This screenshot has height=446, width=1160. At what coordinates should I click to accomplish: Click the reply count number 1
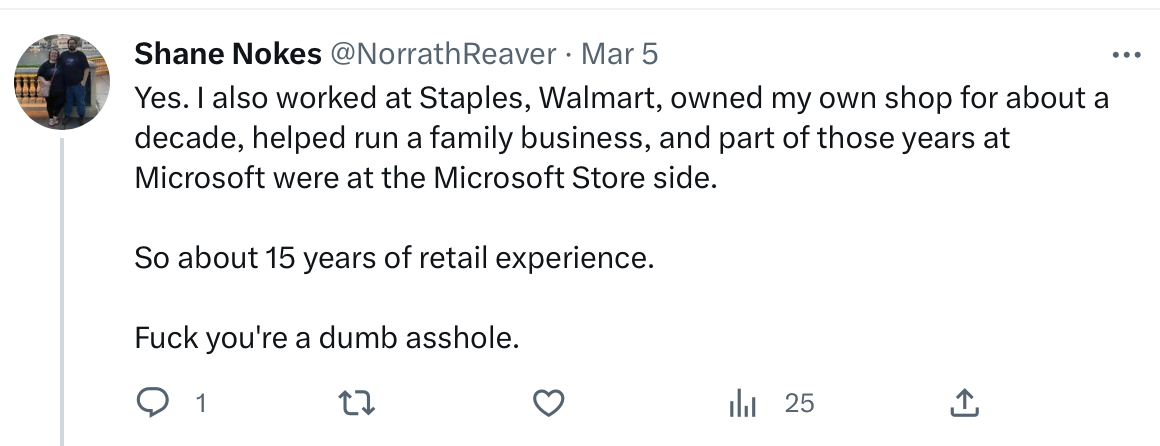pos(200,404)
